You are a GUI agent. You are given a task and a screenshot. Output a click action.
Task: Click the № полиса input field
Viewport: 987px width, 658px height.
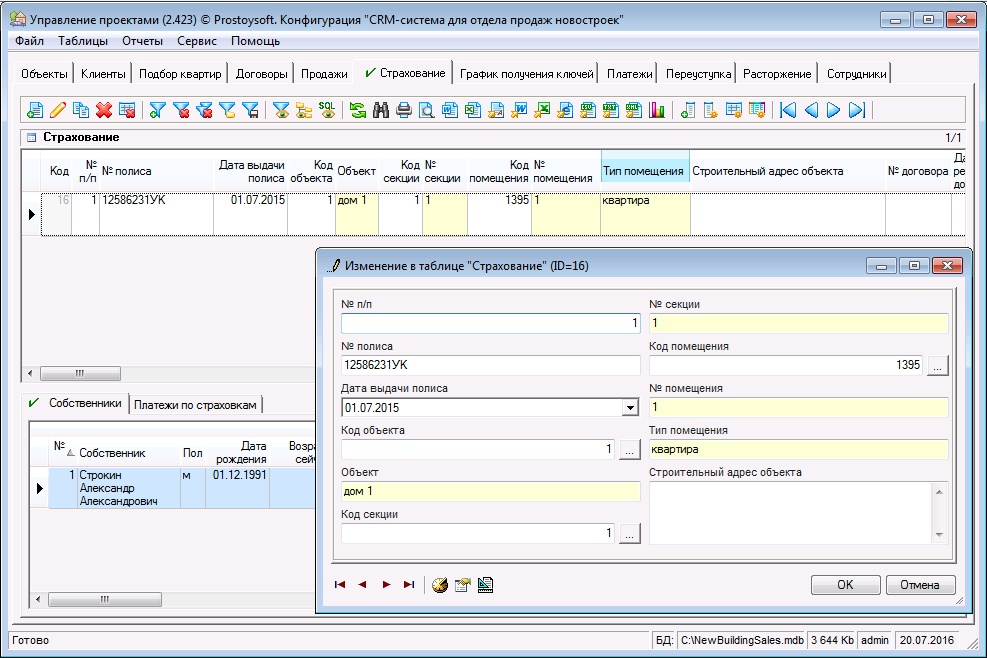(490, 366)
